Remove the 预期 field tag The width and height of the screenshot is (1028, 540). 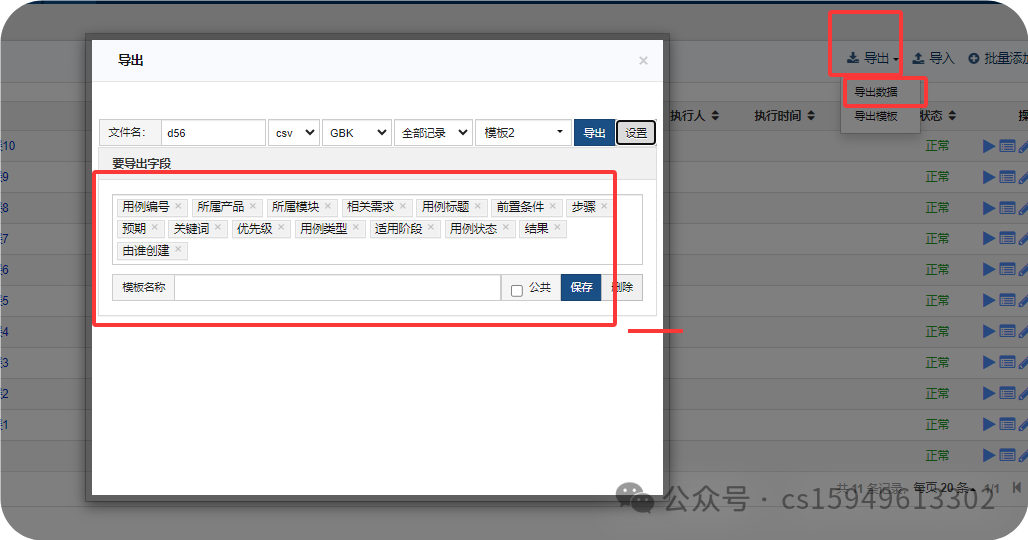pyautogui.click(x=155, y=227)
